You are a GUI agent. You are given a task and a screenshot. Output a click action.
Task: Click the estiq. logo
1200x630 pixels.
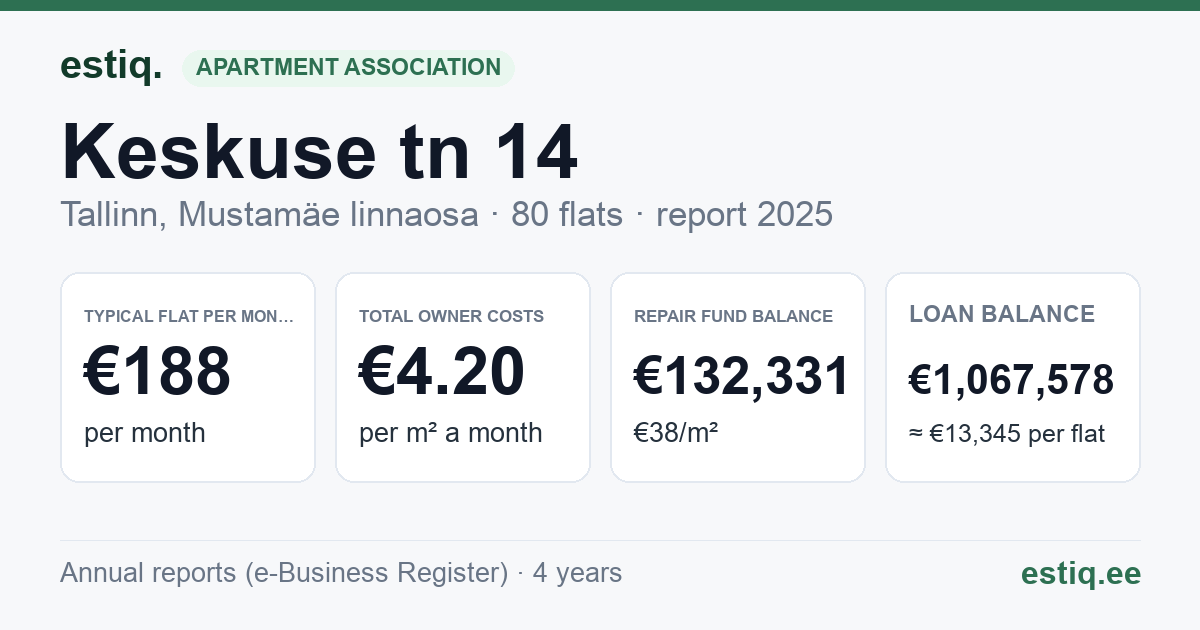[111, 66]
